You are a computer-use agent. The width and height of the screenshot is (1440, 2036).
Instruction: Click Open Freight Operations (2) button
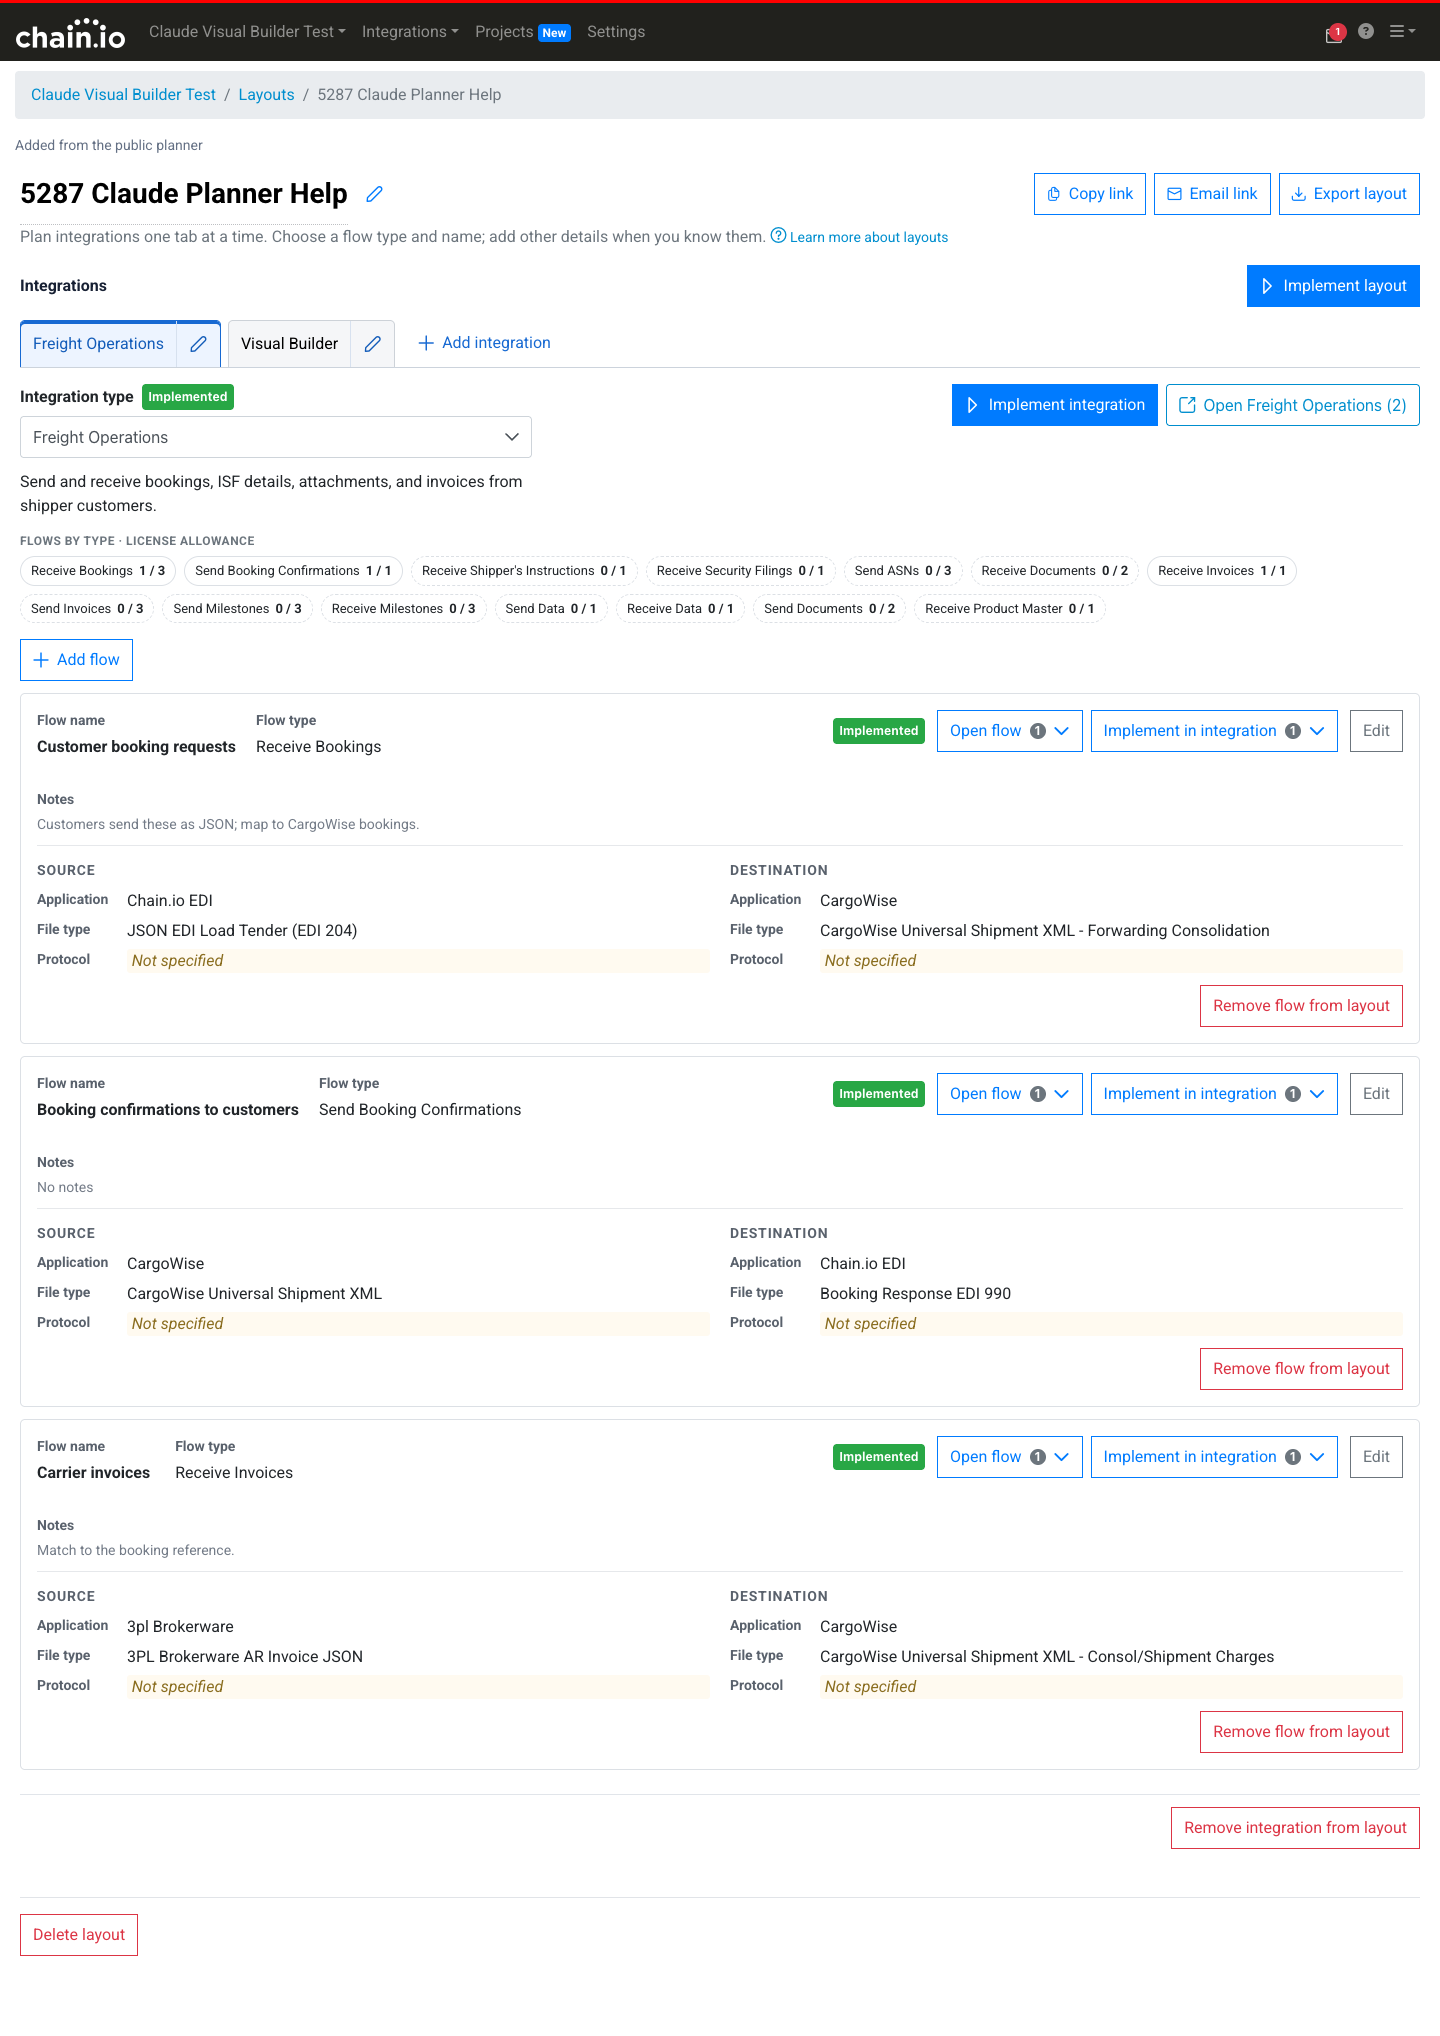point(1292,405)
